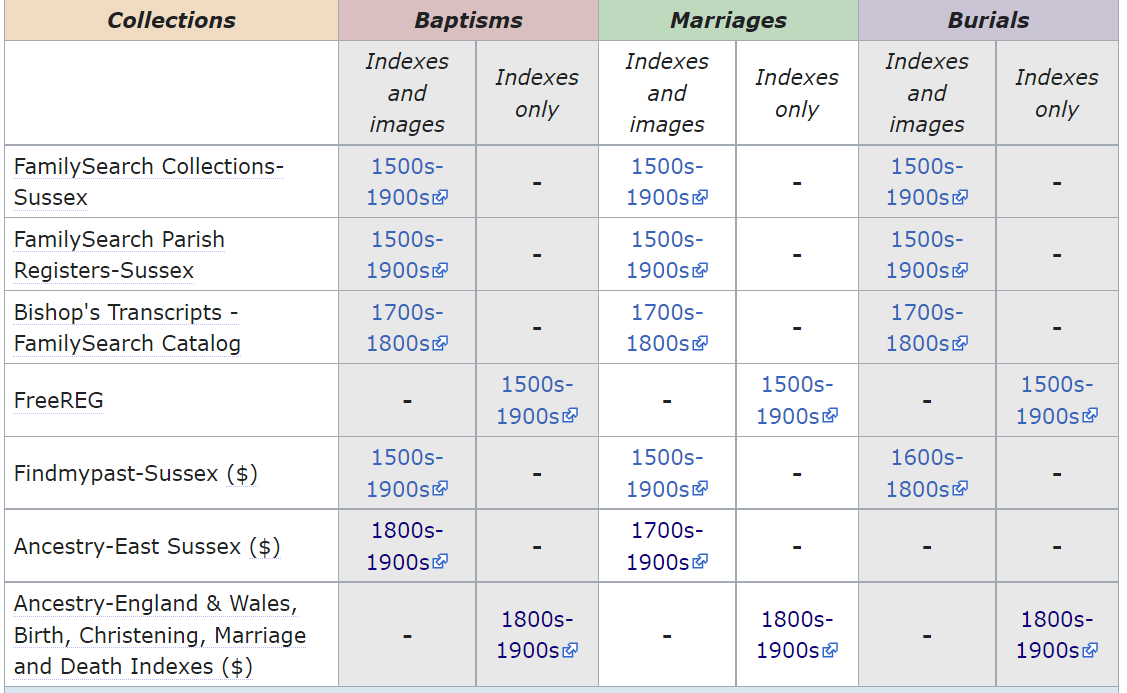The width and height of the screenshot is (1127, 693).
Task: Click the Ancestry-England & Wales indexes row label
Action: (160, 635)
